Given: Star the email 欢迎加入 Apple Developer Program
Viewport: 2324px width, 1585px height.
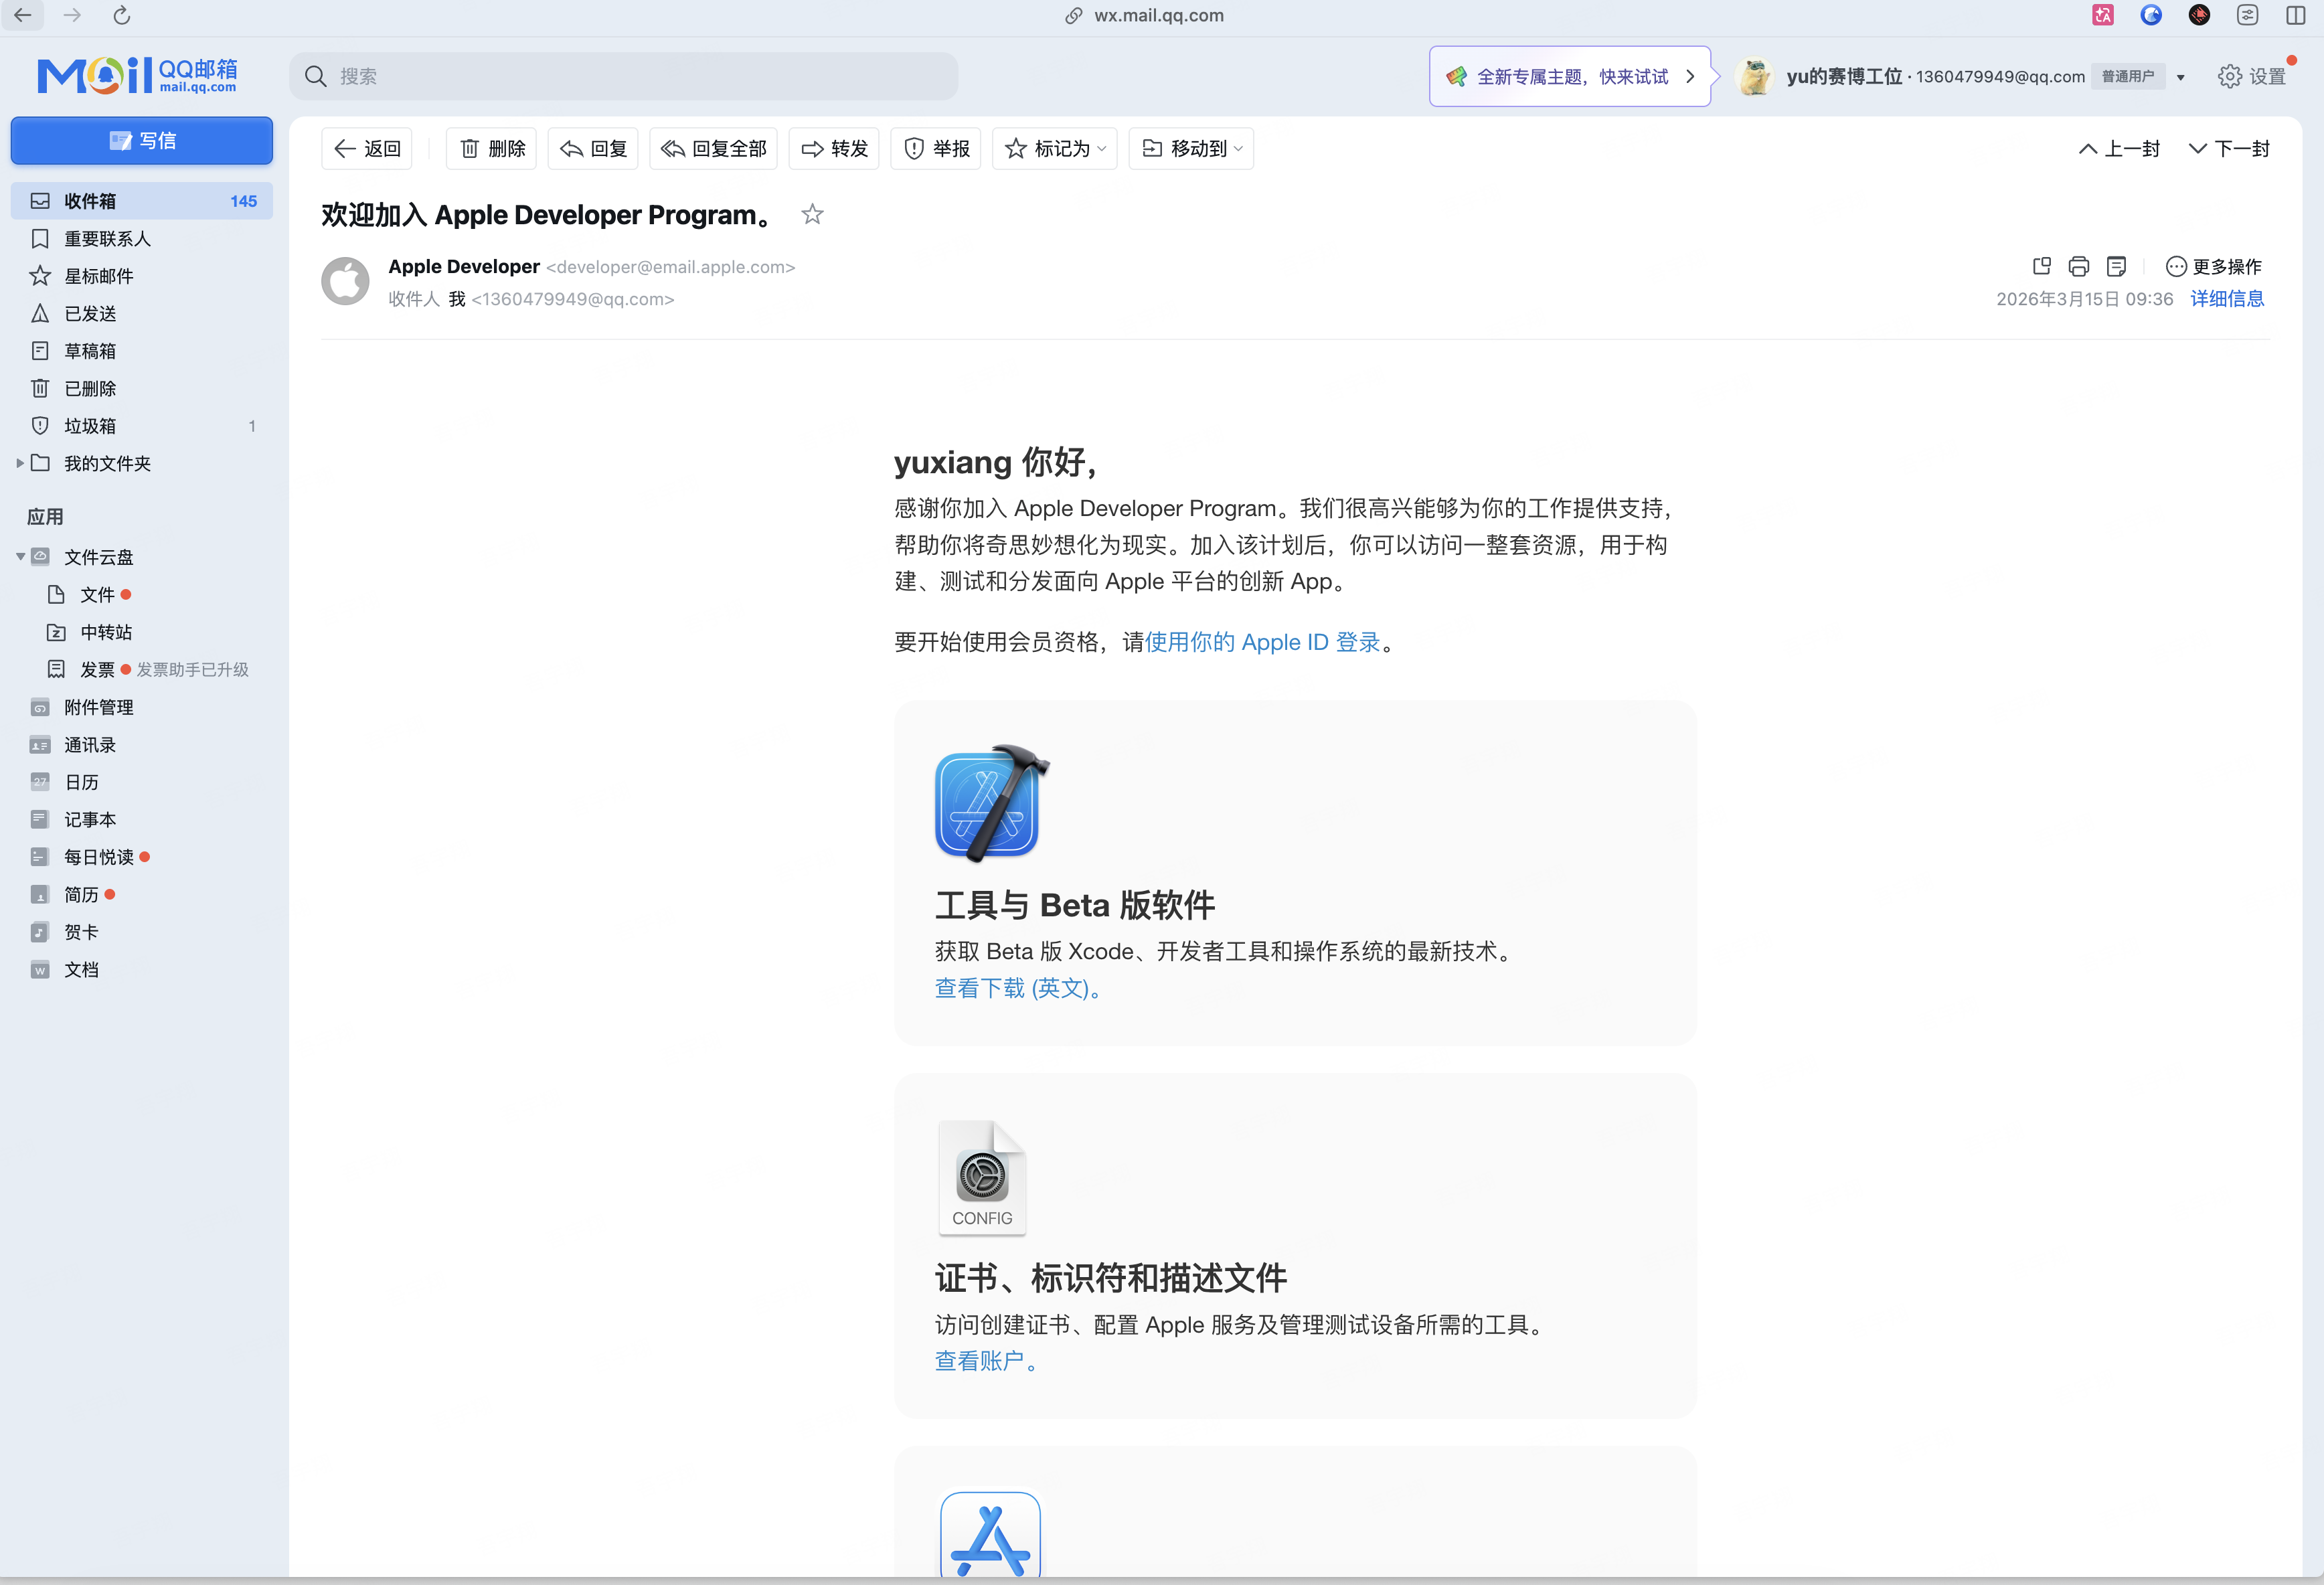Looking at the screenshot, I should pos(812,213).
